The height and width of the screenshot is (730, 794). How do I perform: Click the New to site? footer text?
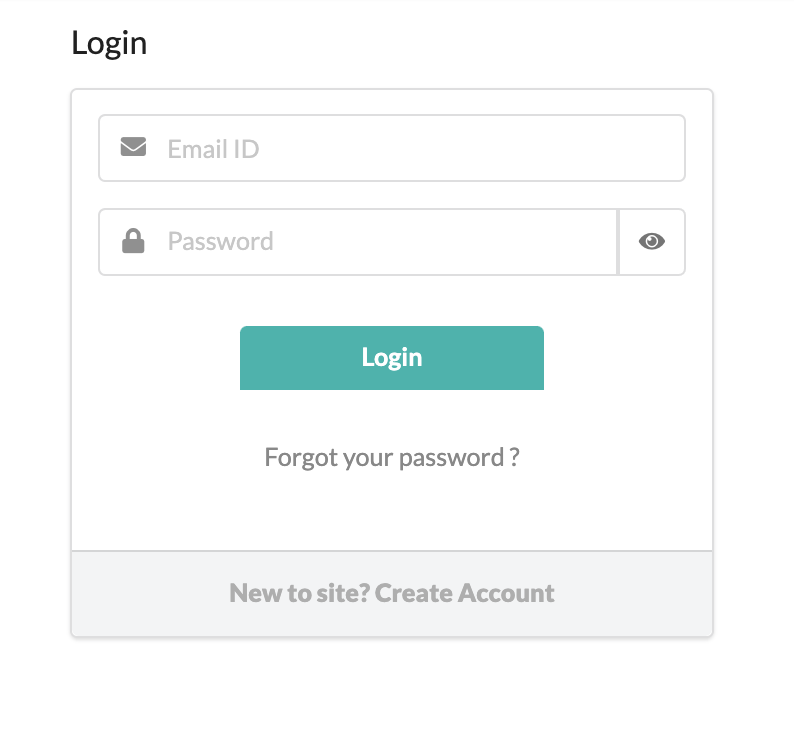300,593
